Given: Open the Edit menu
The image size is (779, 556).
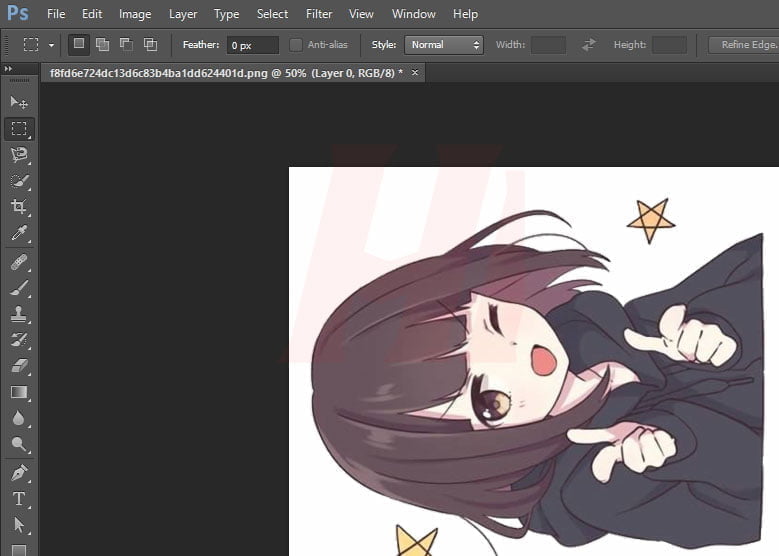Looking at the screenshot, I should coord(92,14).
